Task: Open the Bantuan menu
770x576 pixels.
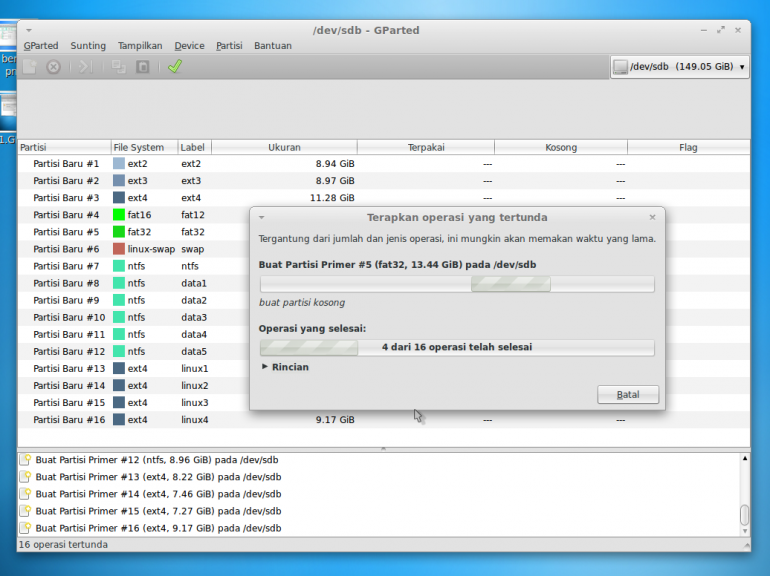Action: (x=273, y=46)
